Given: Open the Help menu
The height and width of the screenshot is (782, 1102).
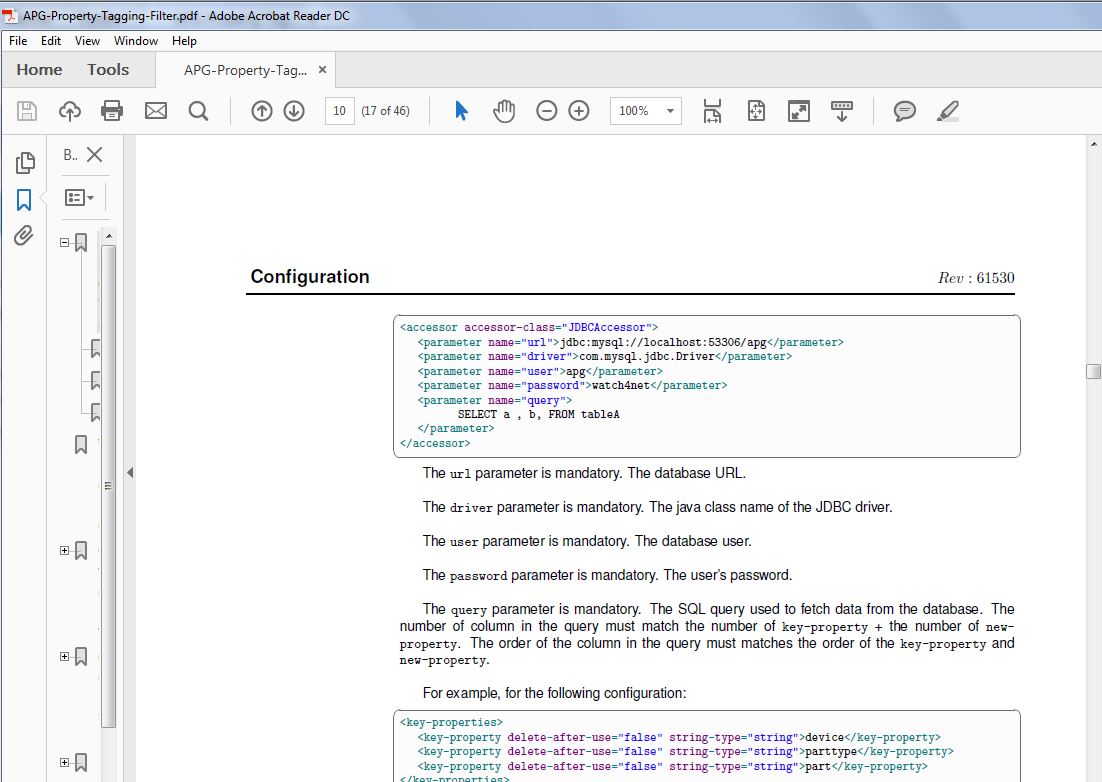Looking at the screenshot, I should tap(184, 41).
